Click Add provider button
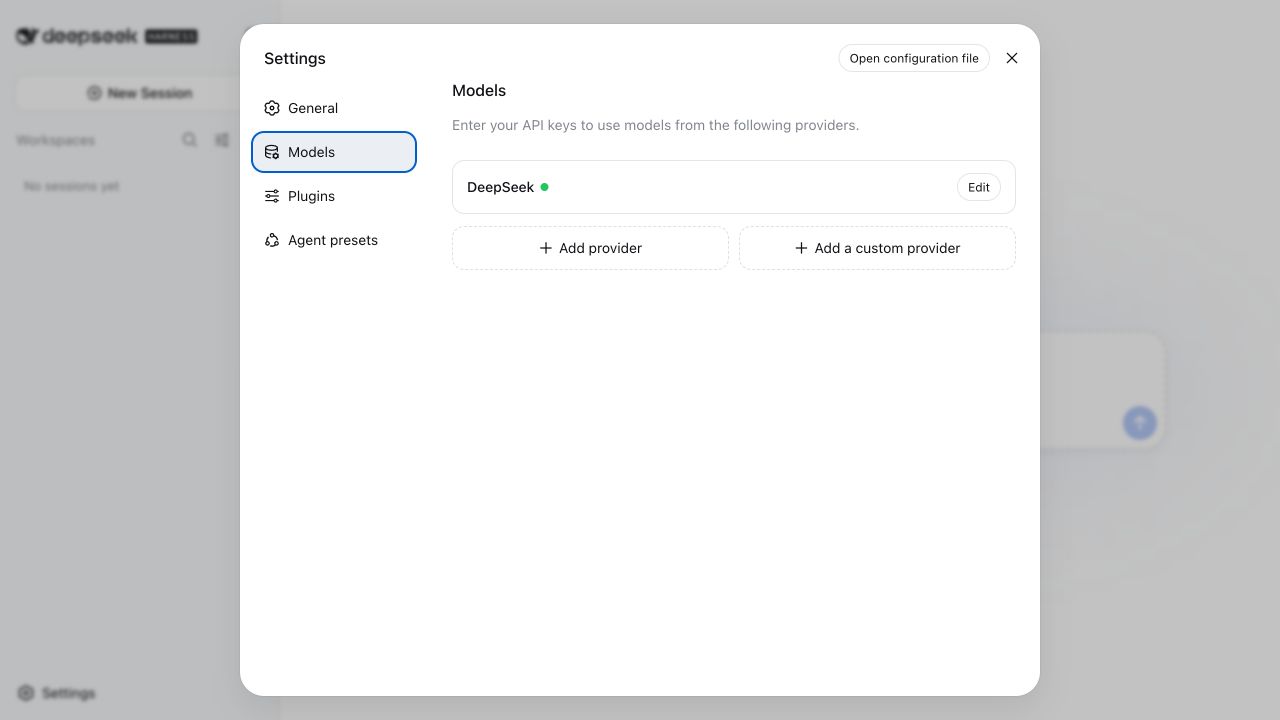The width and height of the screenshot is (1280, 720). pos(590,248)
